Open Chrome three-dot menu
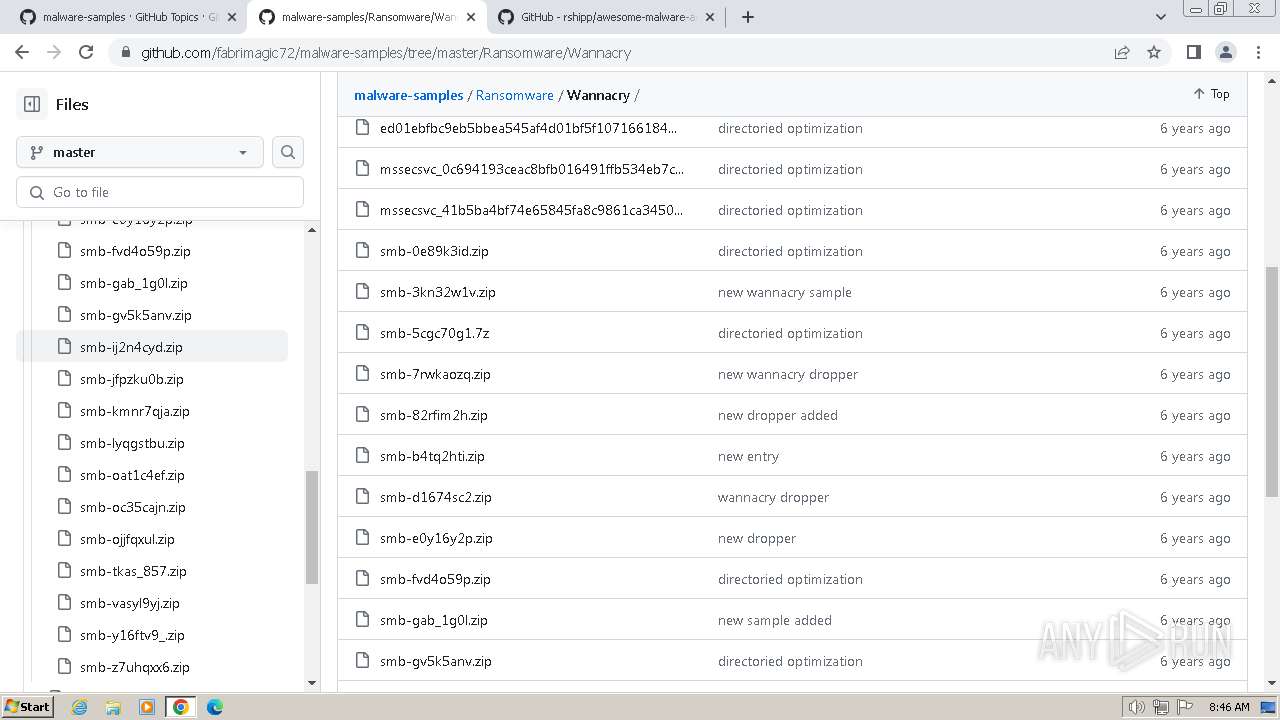1280x720 pixels. click(1257, 53)
